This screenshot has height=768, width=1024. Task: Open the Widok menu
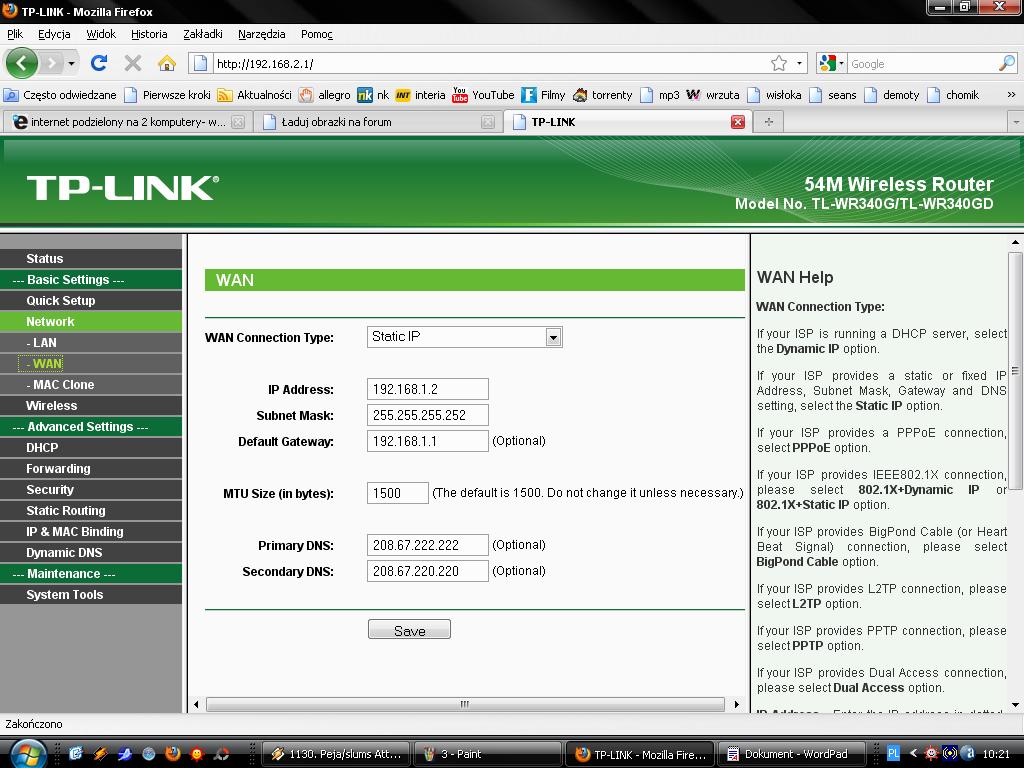click(x=101, y=34)
